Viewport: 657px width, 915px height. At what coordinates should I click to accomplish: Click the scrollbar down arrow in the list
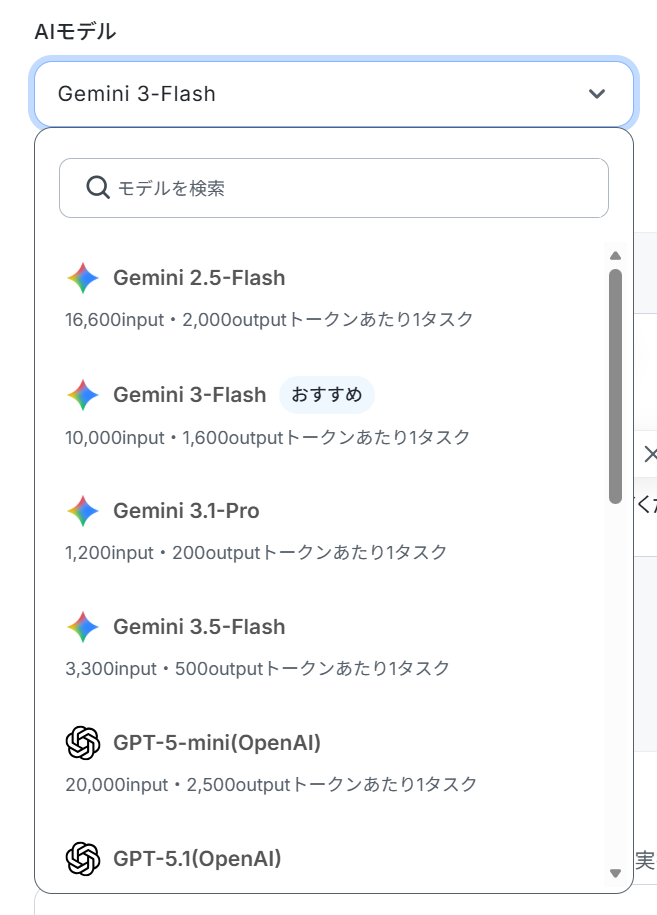(x=615, y=873)
